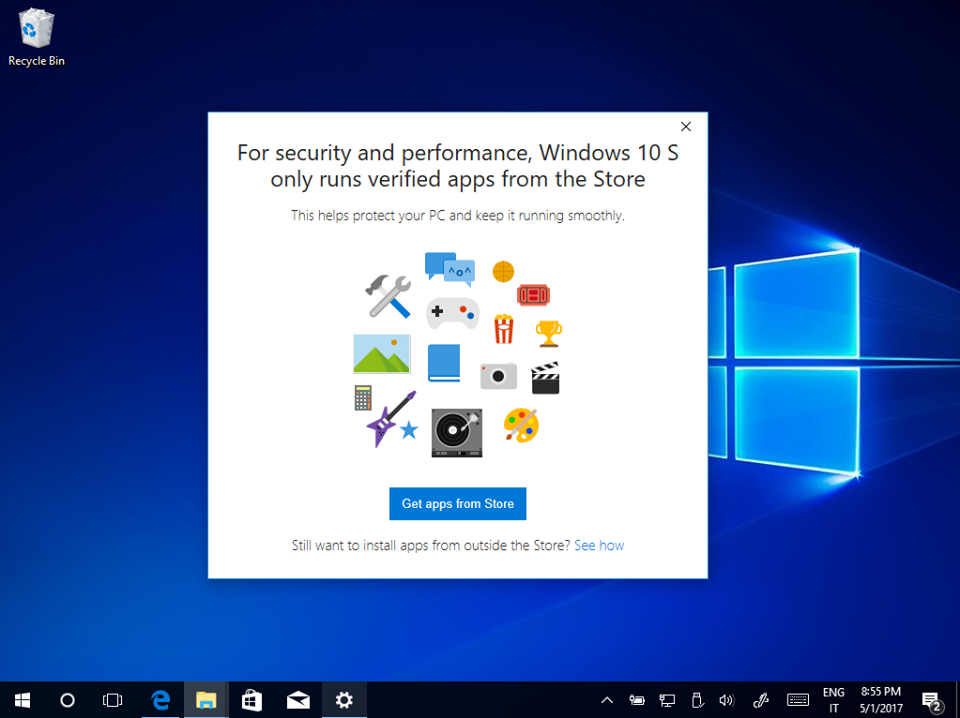Click the safely remove hardware icon

[697, 700]
